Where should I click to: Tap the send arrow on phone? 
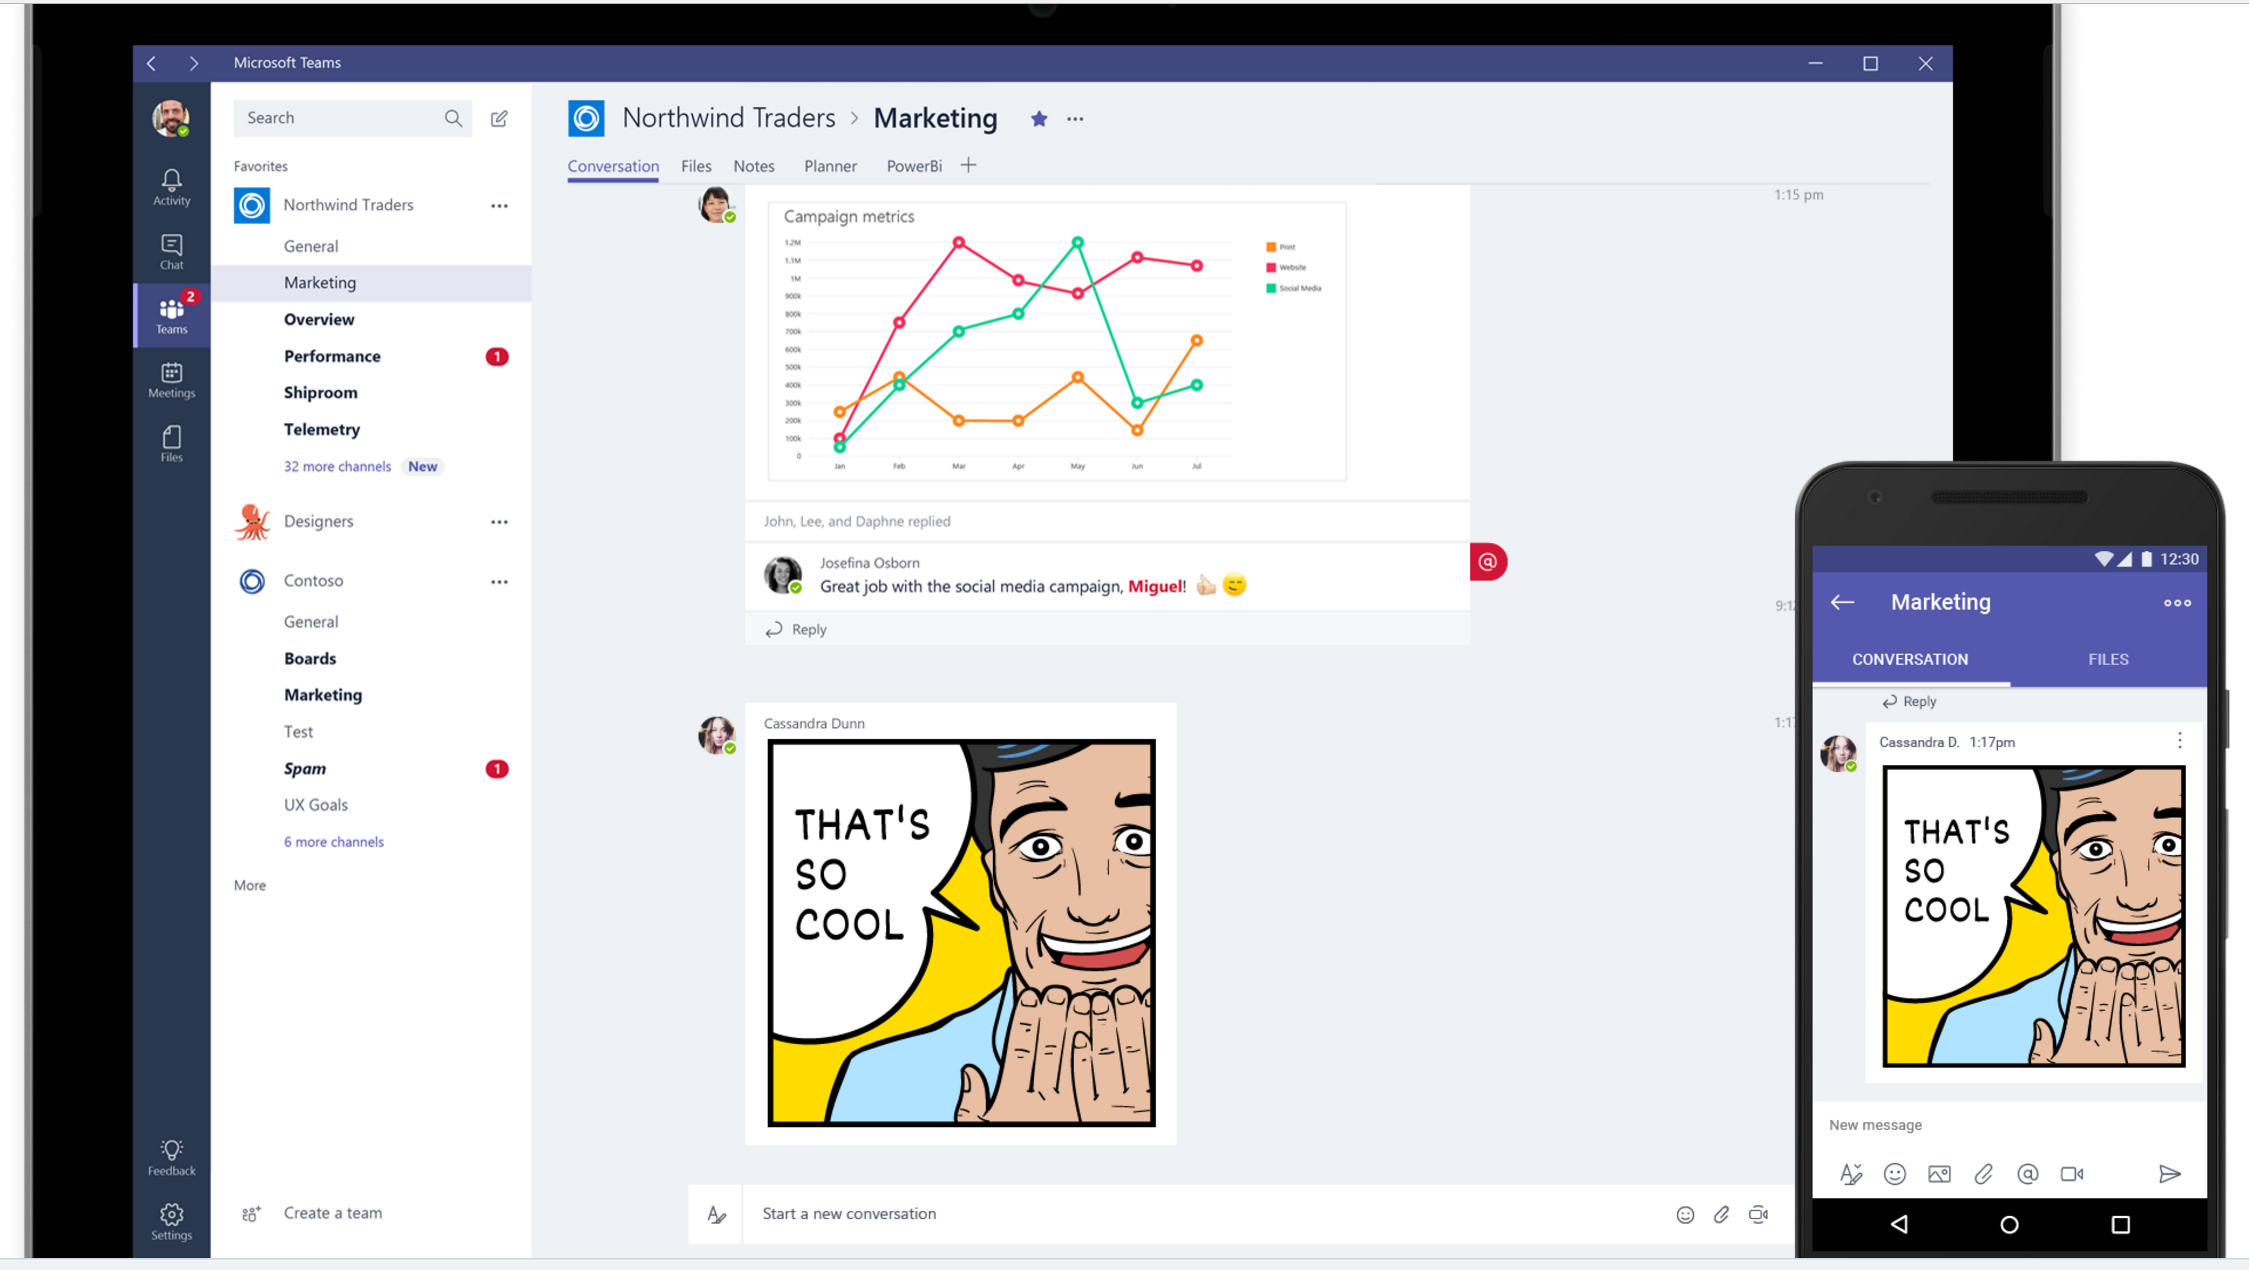(2169, 1174)
